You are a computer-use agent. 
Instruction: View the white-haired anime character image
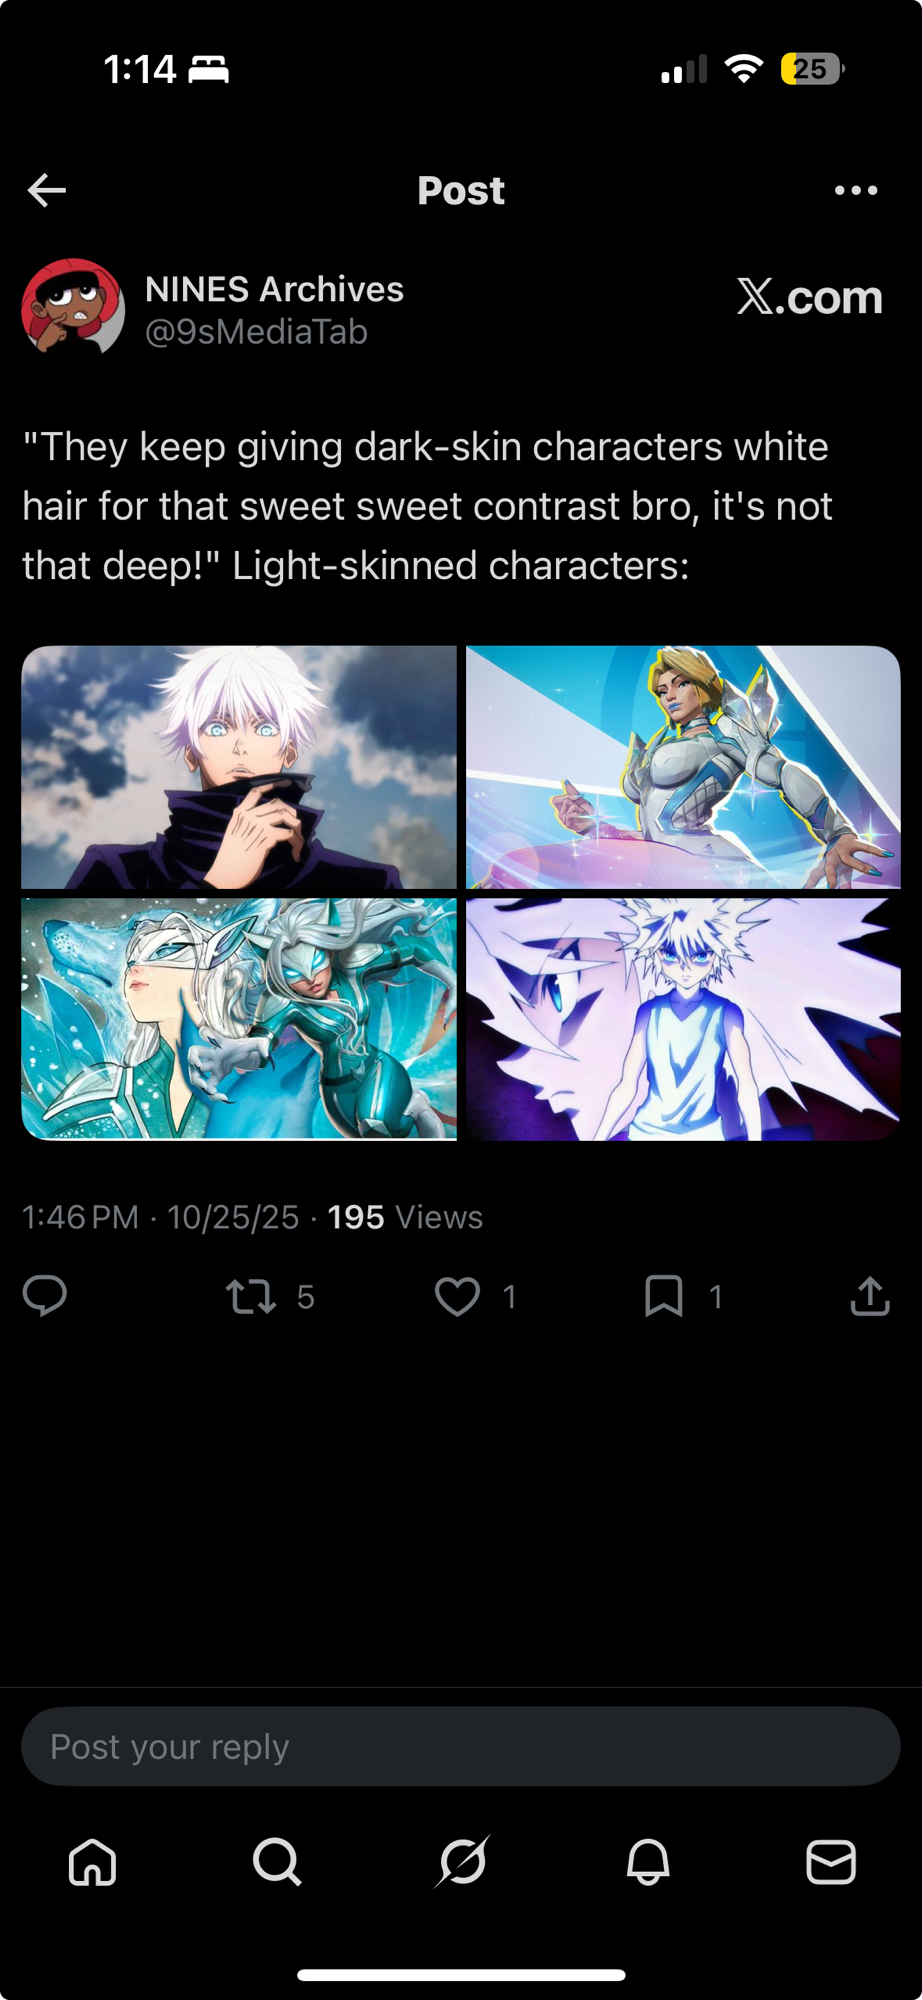pos(239,767)
